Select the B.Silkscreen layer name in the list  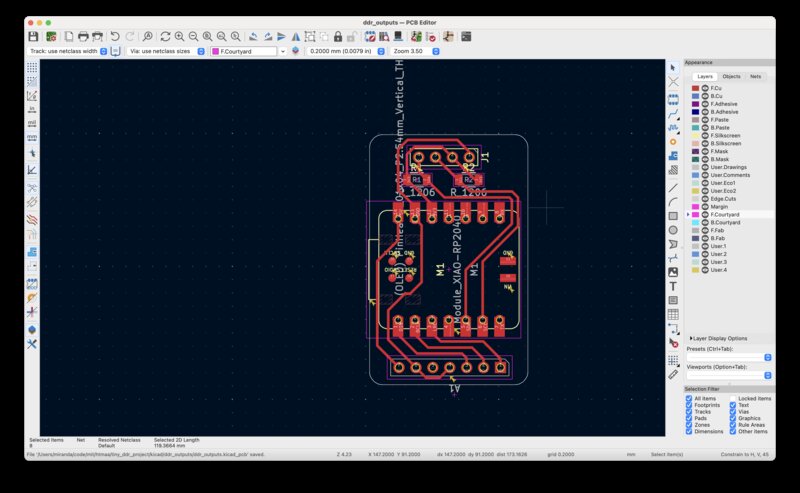point(728,143)
